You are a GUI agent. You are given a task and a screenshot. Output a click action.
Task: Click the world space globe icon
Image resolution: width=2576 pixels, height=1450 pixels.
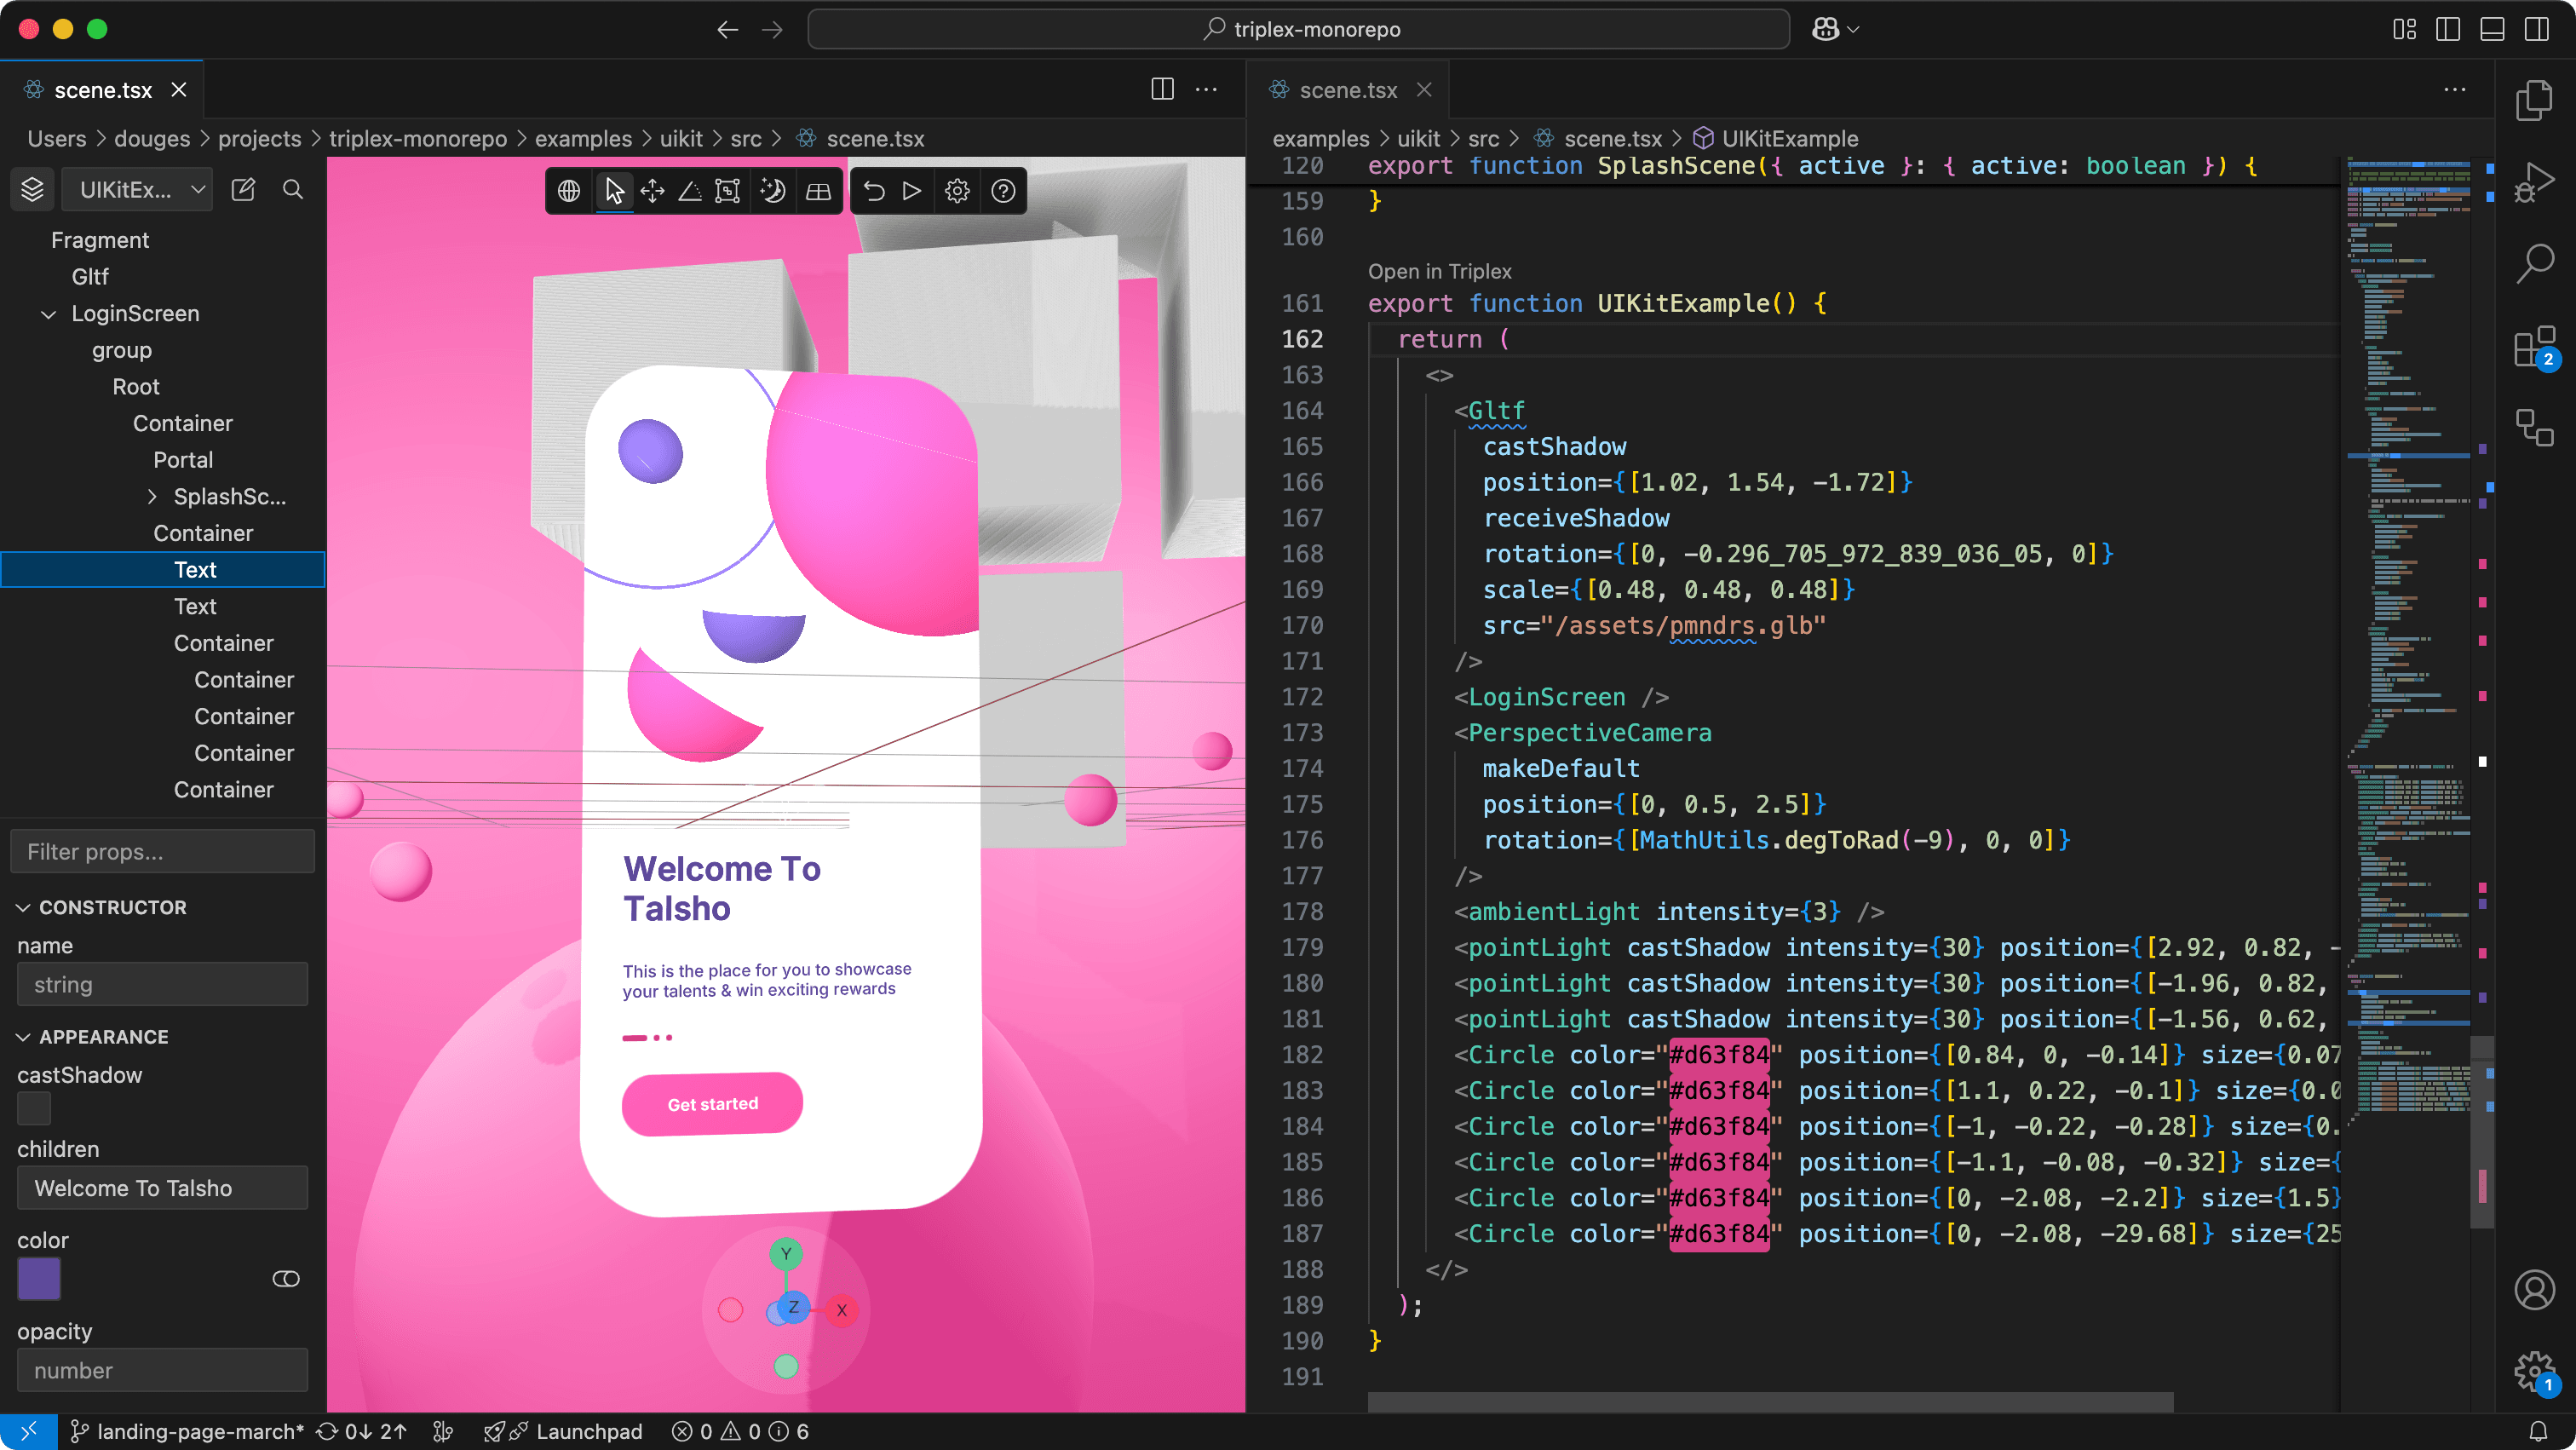click(x=569, y=191)
